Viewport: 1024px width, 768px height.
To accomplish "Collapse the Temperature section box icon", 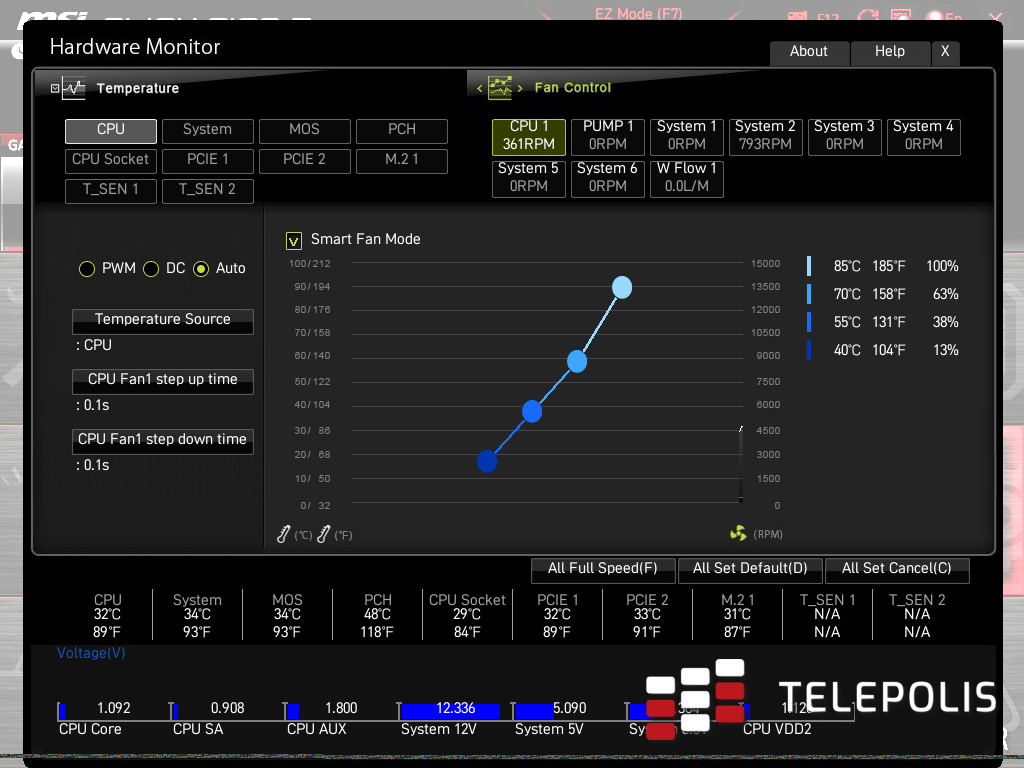I will point(55,88).
